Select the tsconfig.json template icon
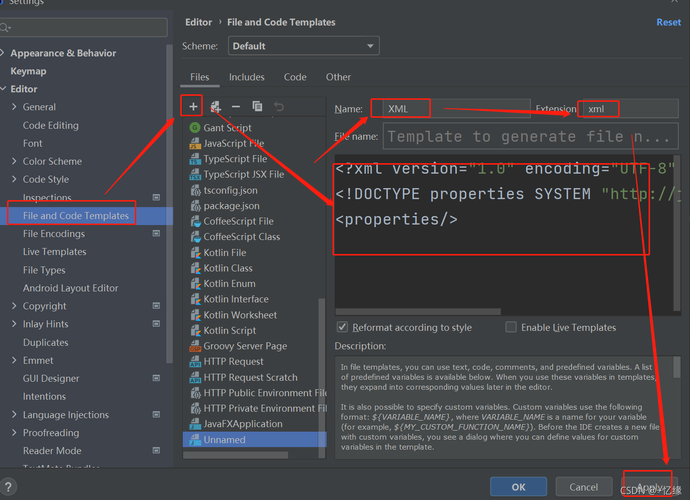 point(195,190)
